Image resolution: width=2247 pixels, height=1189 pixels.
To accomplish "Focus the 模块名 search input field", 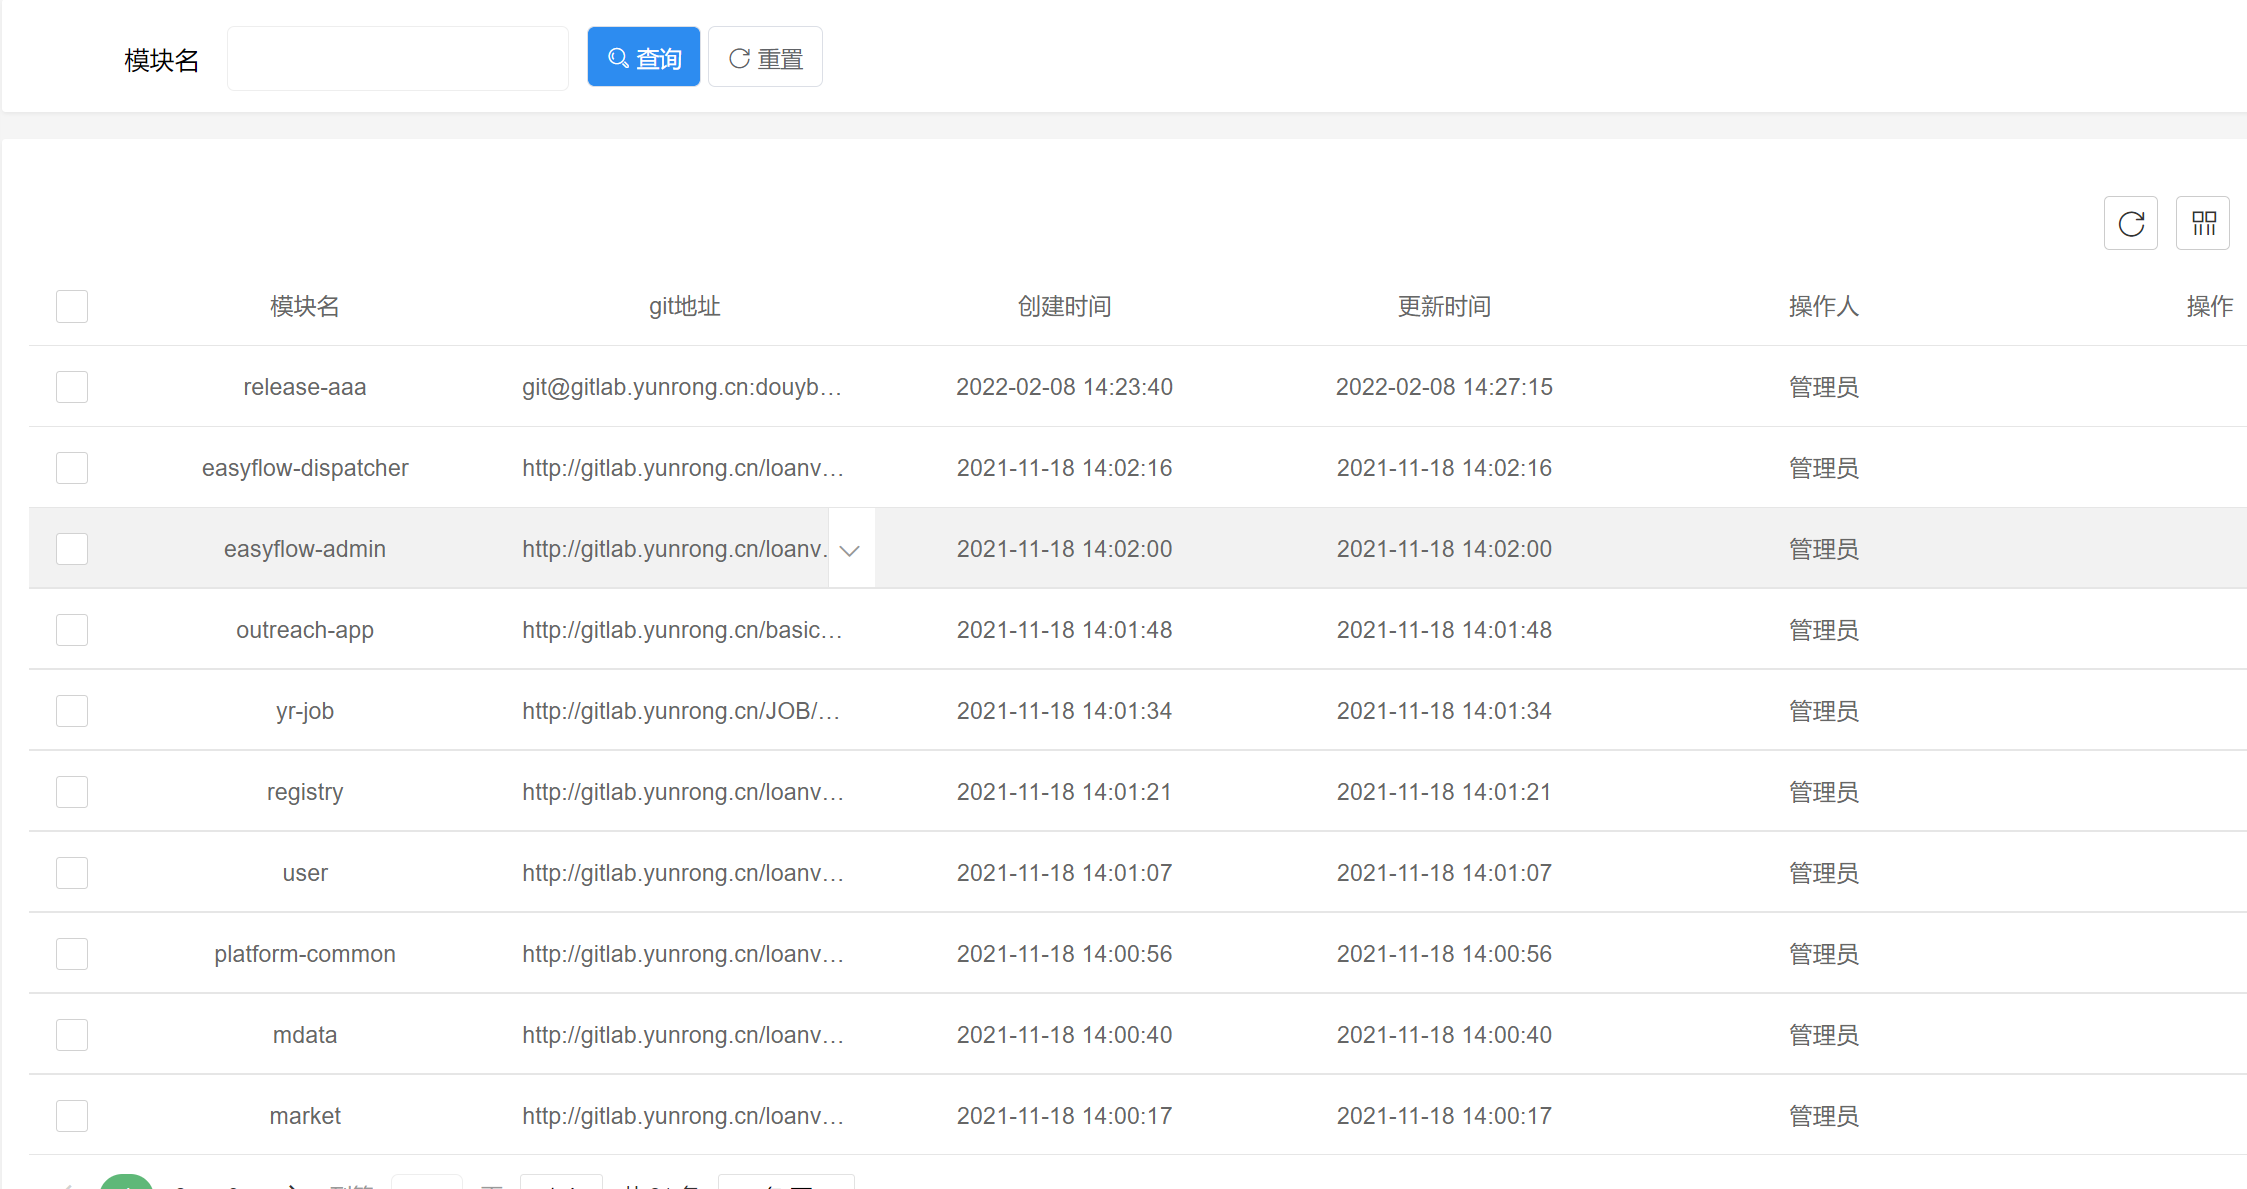I will point(397,59).
